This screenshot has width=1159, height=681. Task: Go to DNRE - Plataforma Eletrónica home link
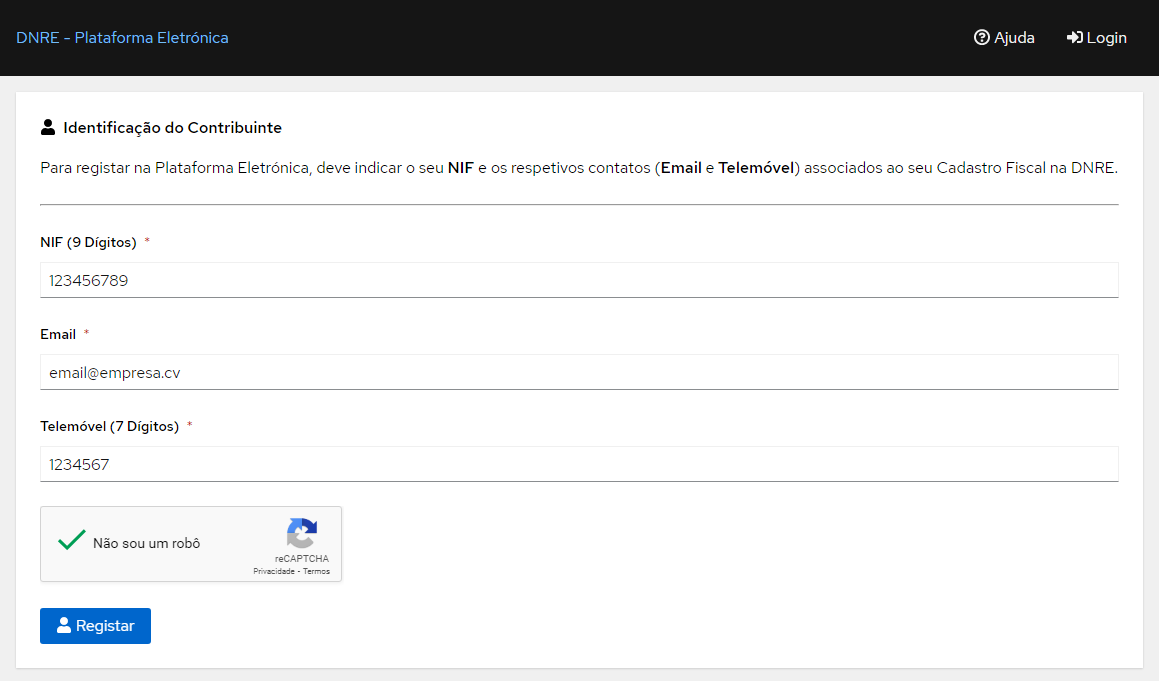(122, 38)
